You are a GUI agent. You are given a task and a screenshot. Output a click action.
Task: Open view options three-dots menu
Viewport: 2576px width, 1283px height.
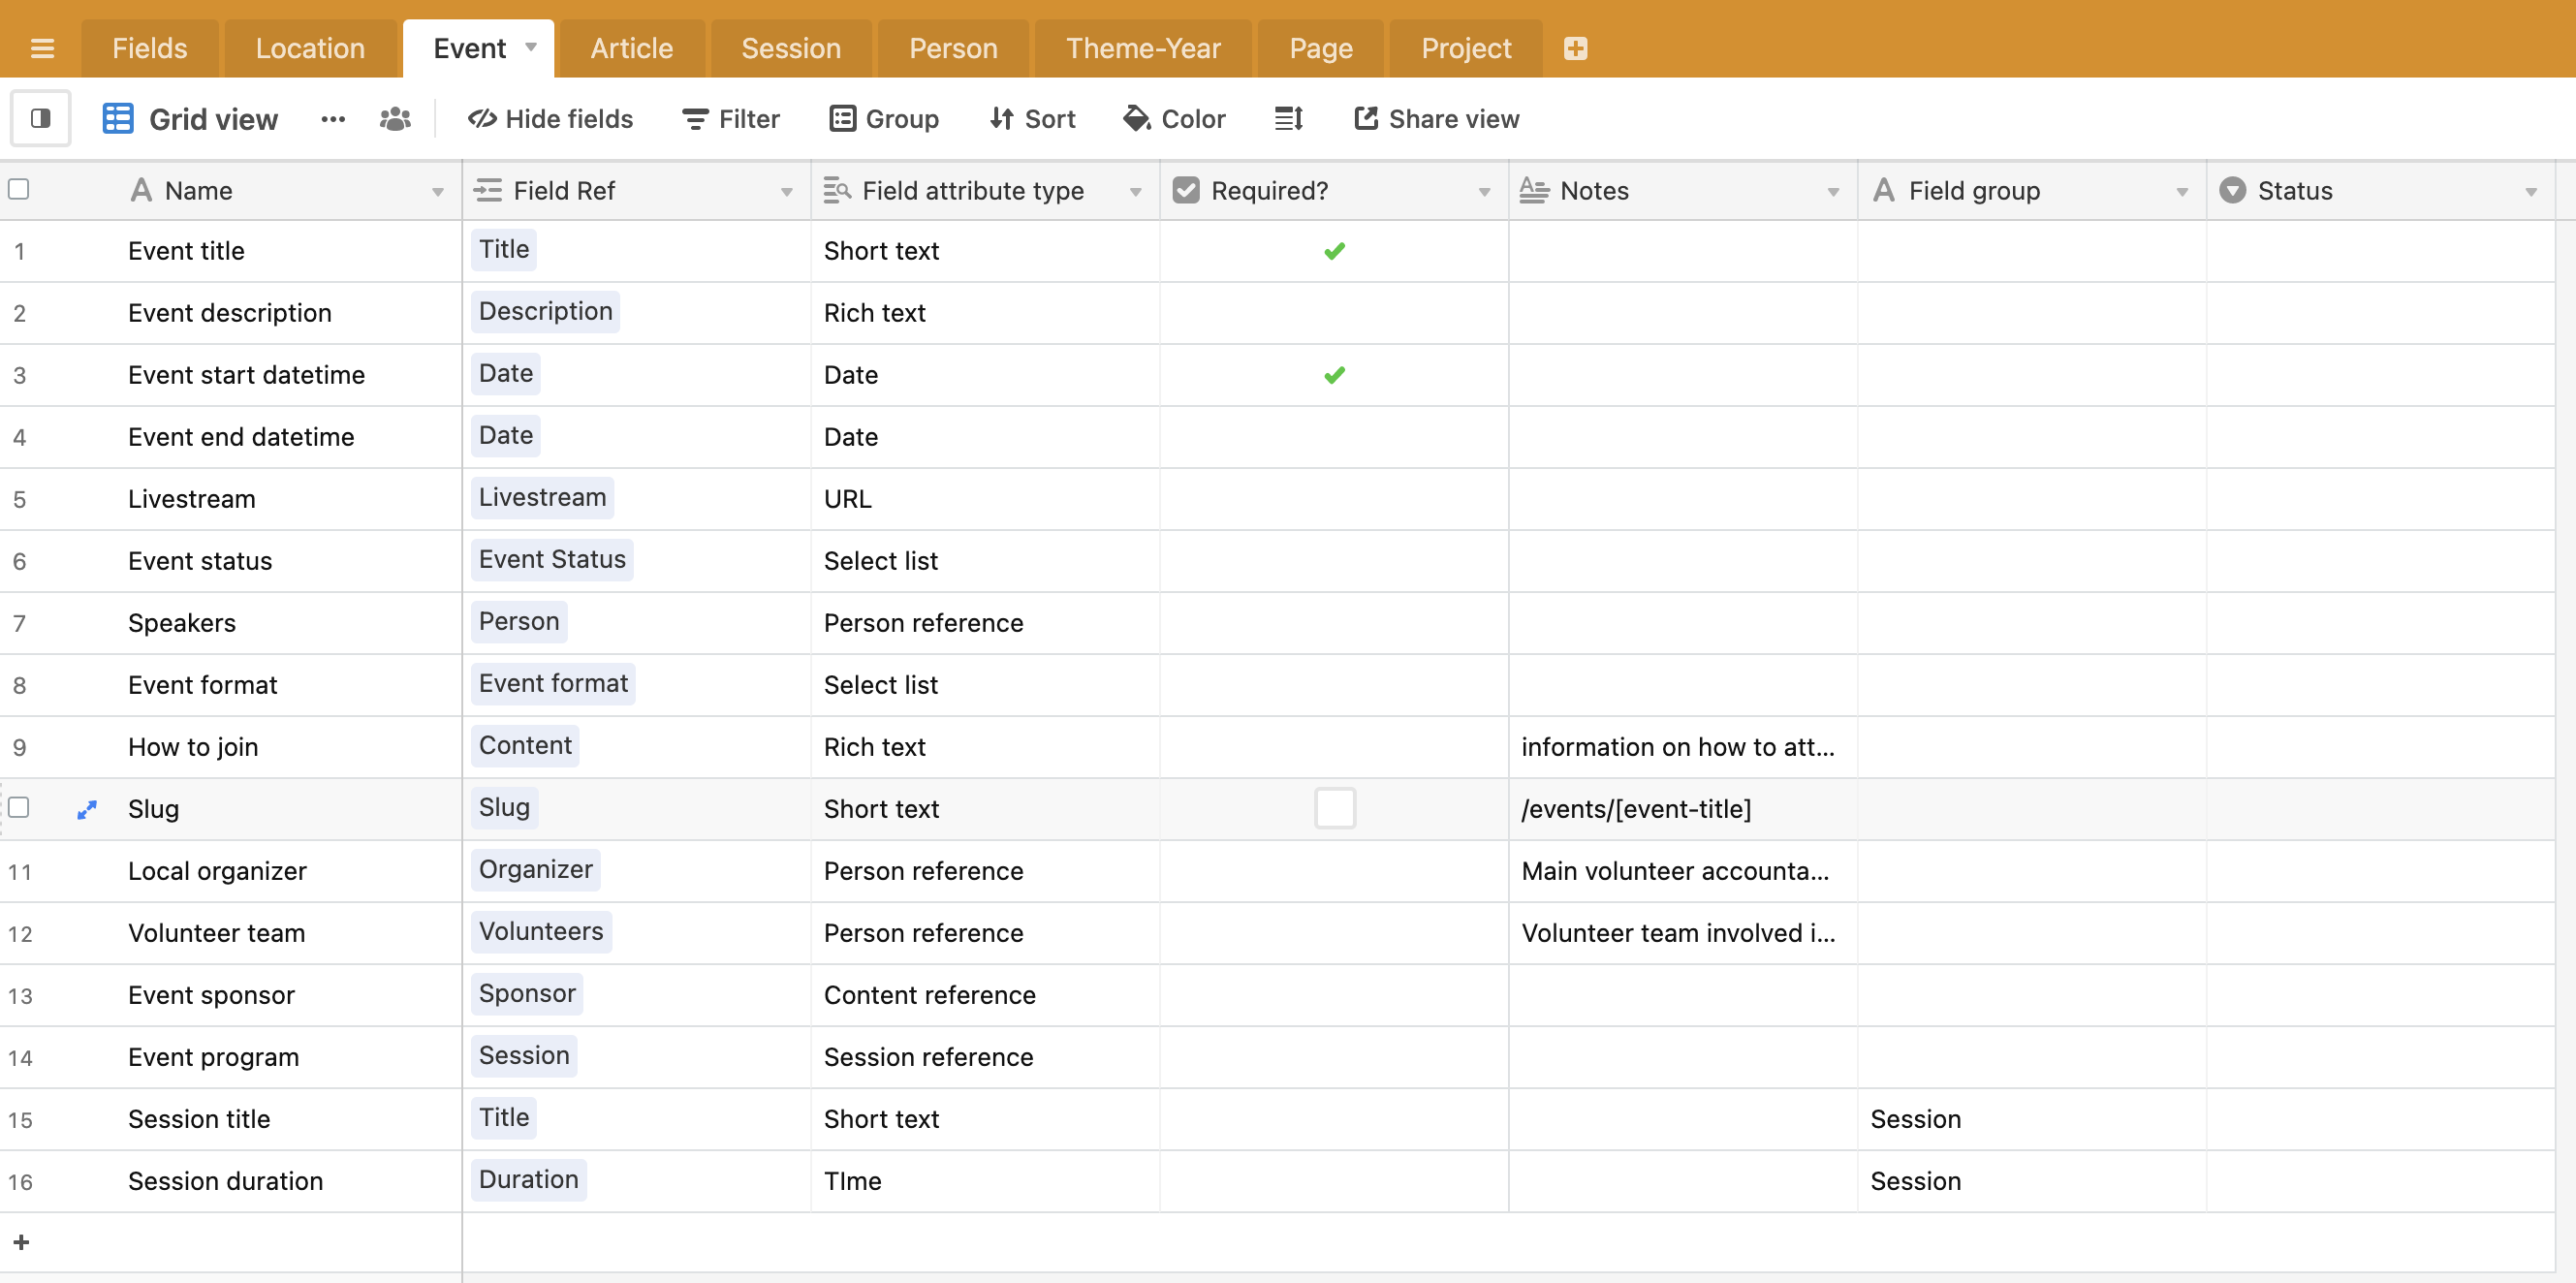click(333, 119)
